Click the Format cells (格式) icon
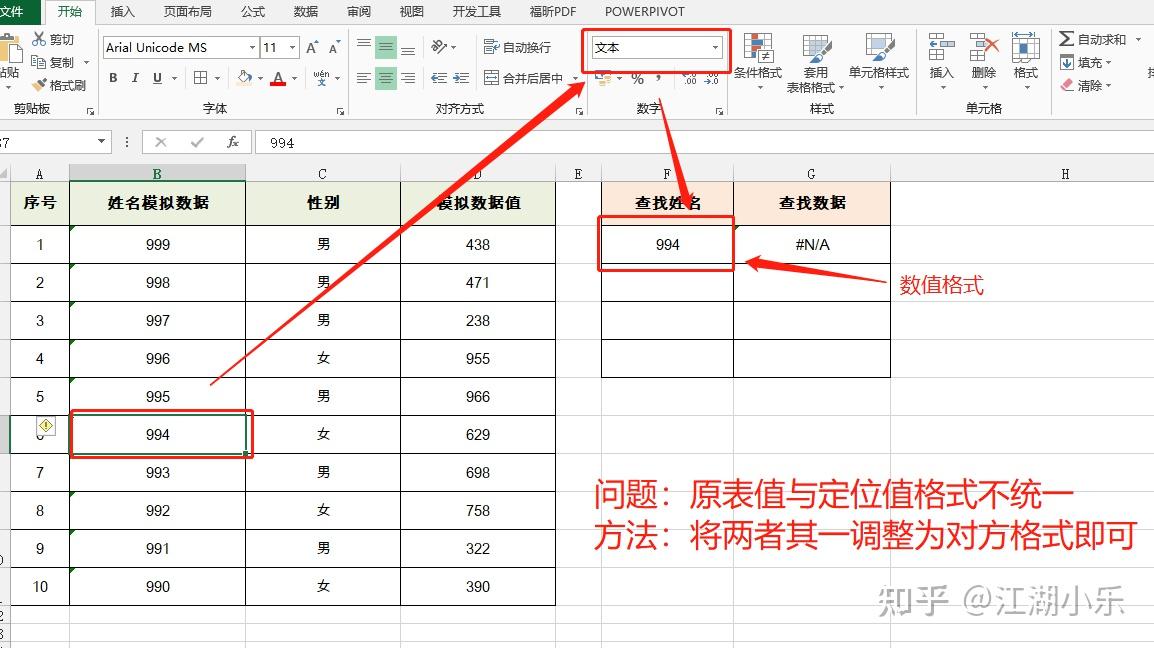This screenshot has height=648, width=1154. [1025, 47]
